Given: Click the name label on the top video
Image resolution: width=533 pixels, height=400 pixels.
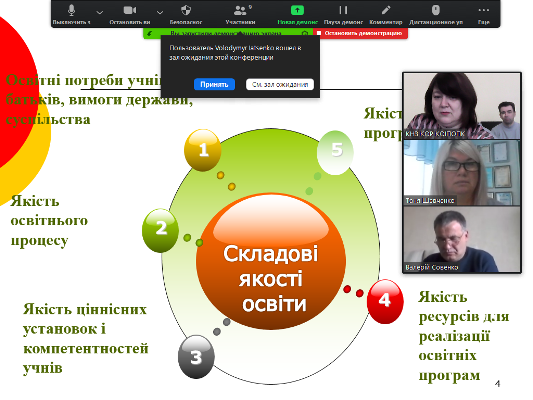Looking at the screenshot, I should 435,134.
